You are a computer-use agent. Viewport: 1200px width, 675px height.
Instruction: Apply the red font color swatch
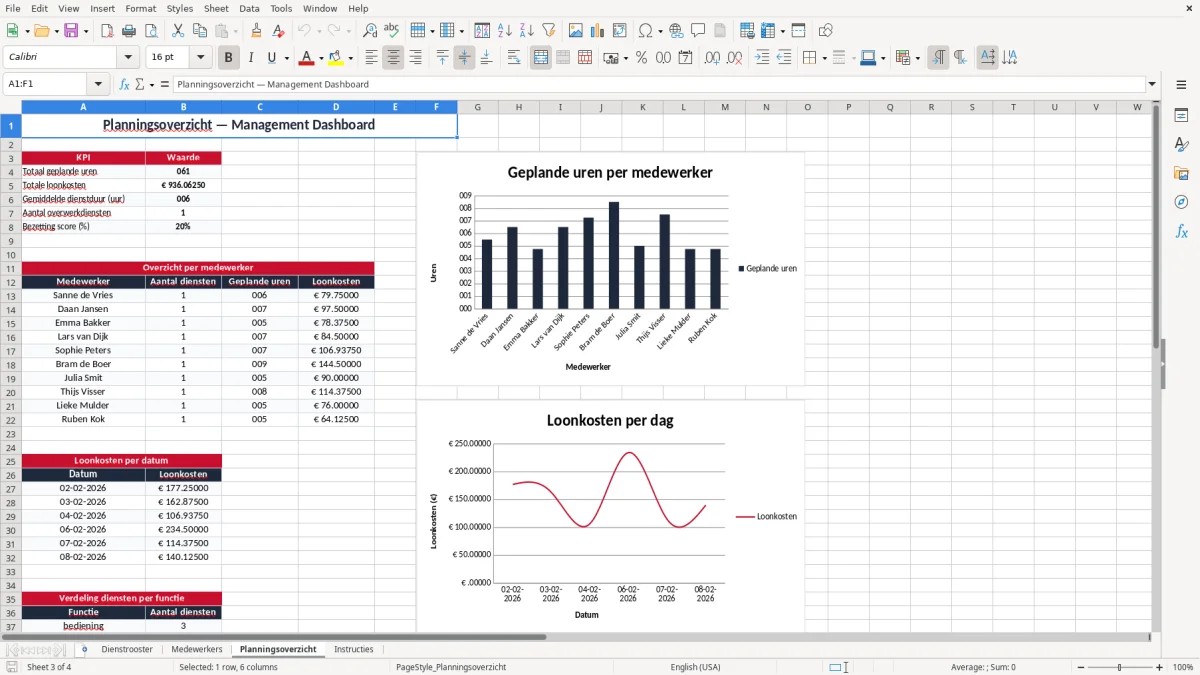[306, 58]
